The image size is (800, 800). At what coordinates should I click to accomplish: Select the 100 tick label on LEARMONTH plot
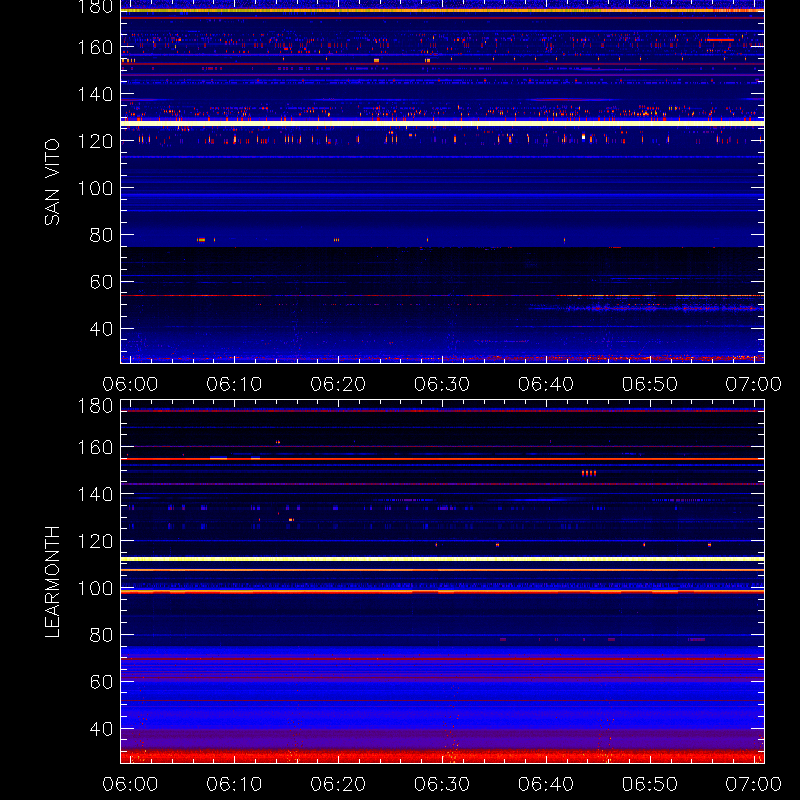coord(95,588)
